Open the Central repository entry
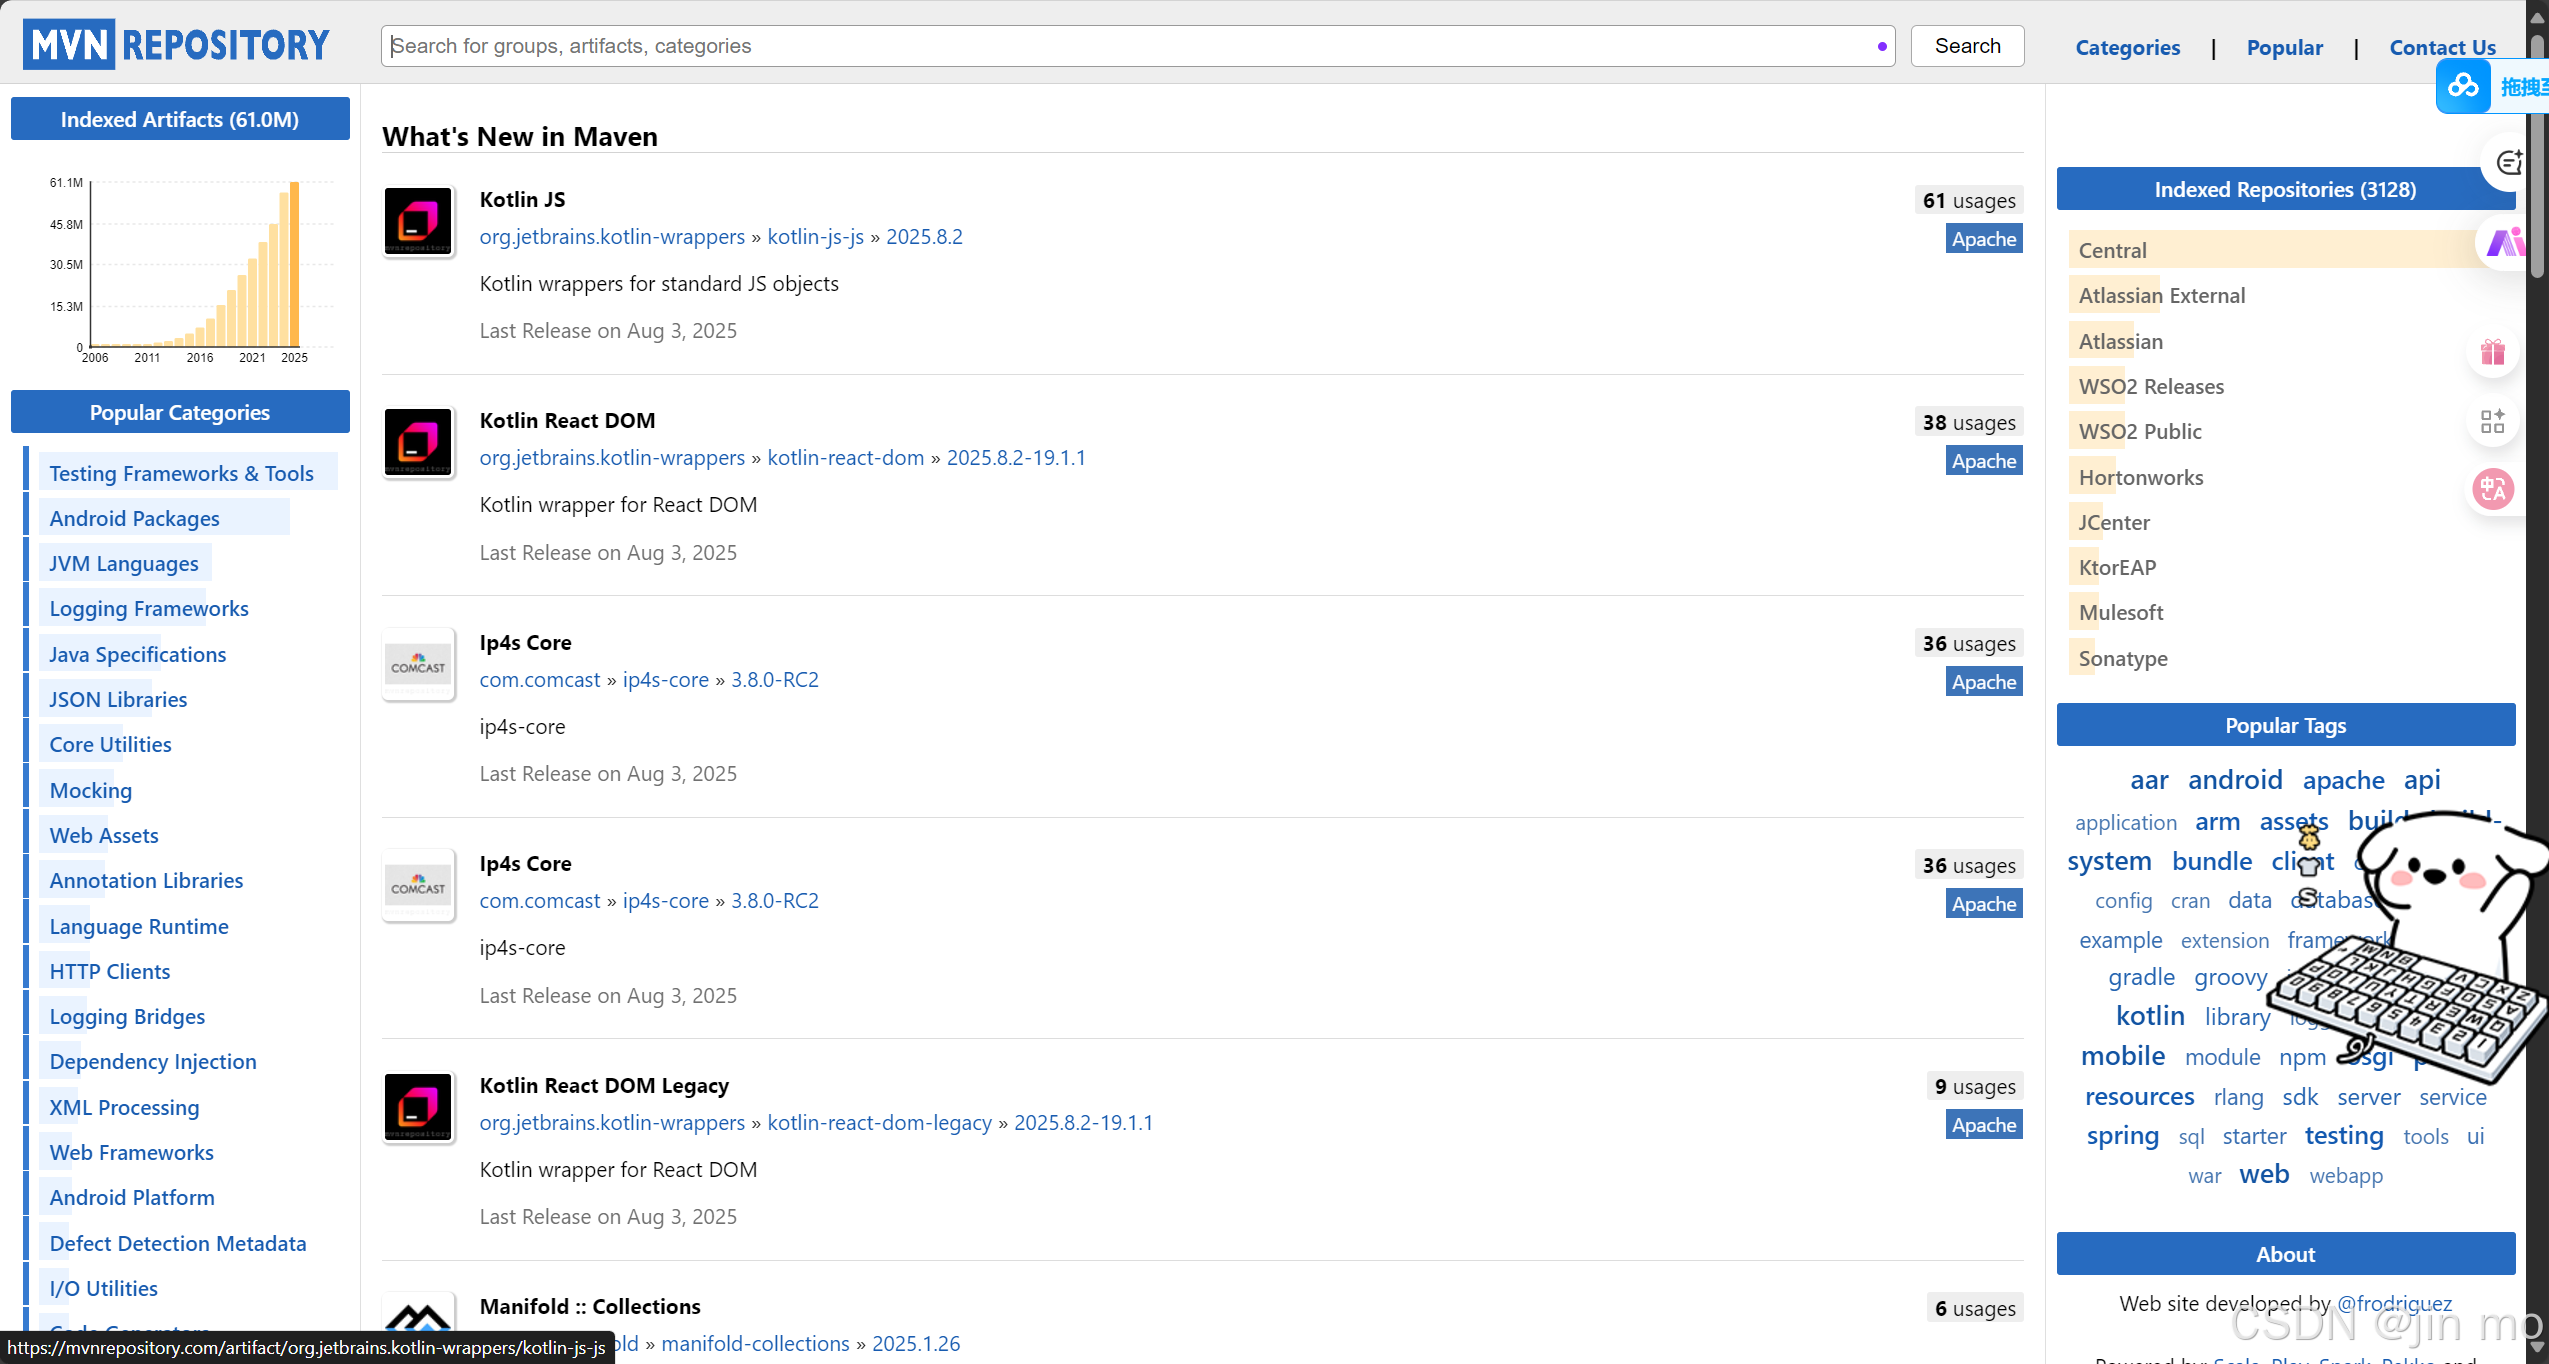 pos(2112,250)
